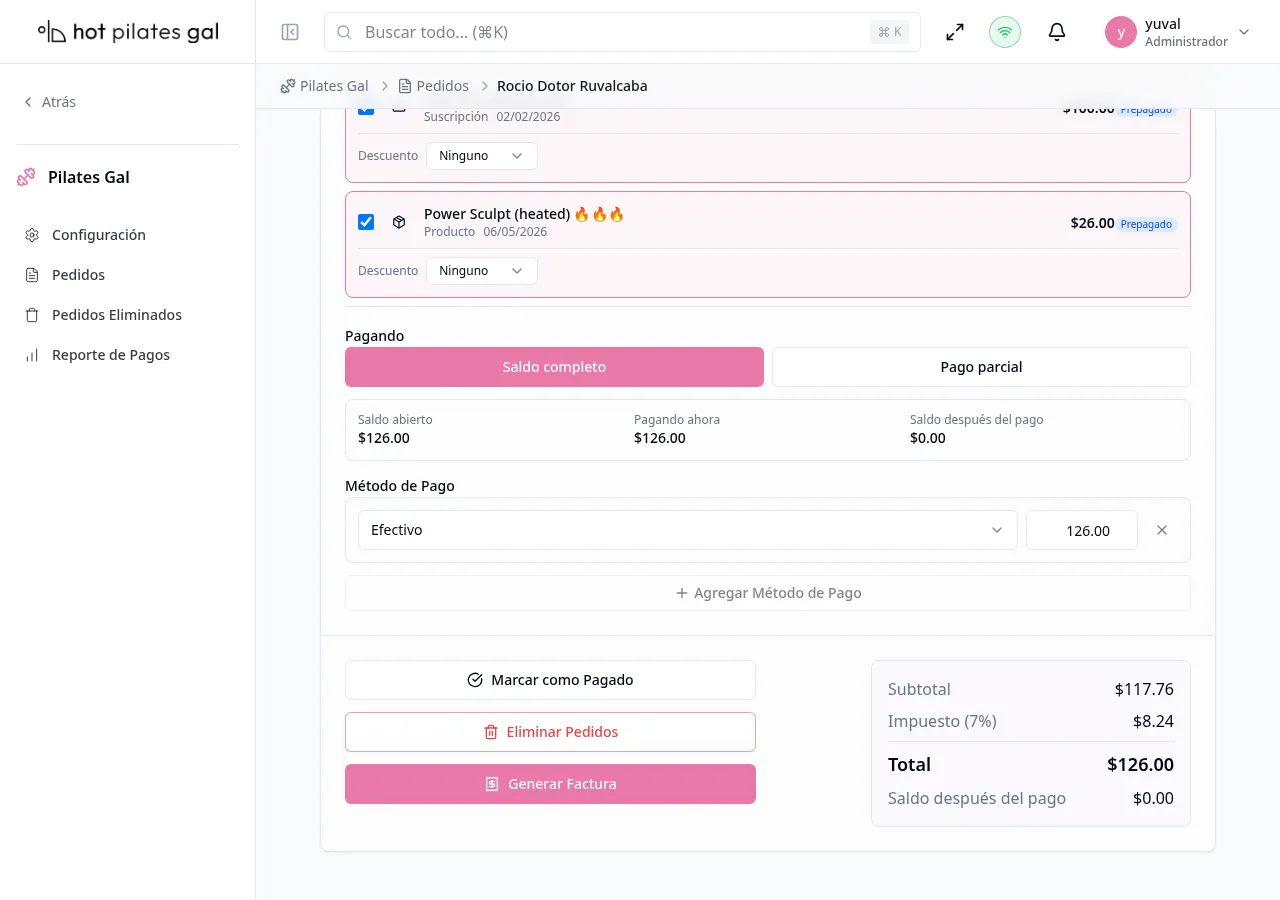Click the hot pilates gal logo
Viewport: 1280px width, 900px height.
tap(128, 32)
